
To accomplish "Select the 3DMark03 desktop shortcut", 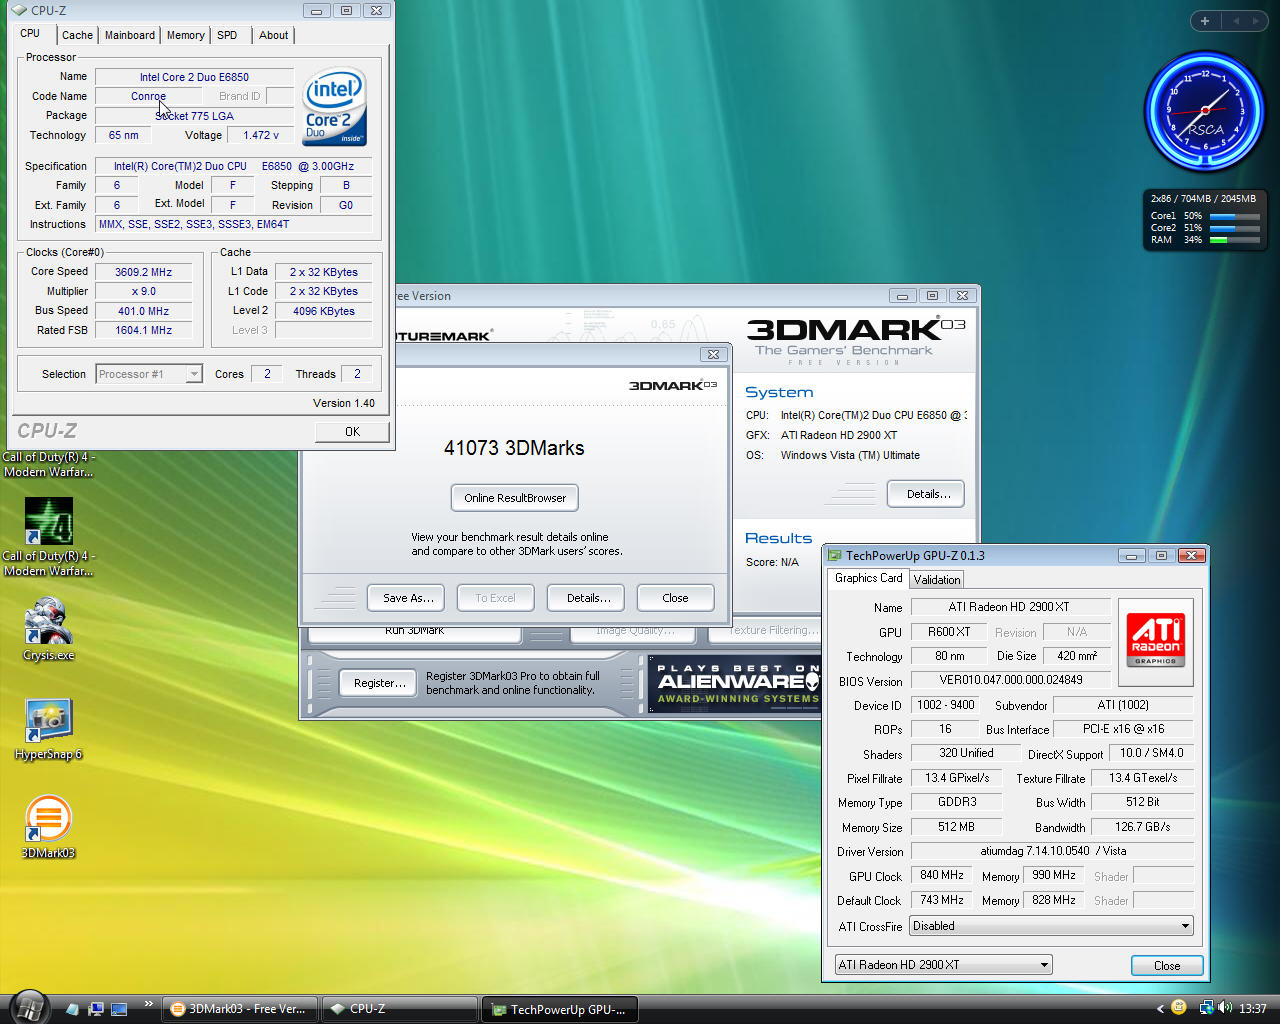I will 48,826.
